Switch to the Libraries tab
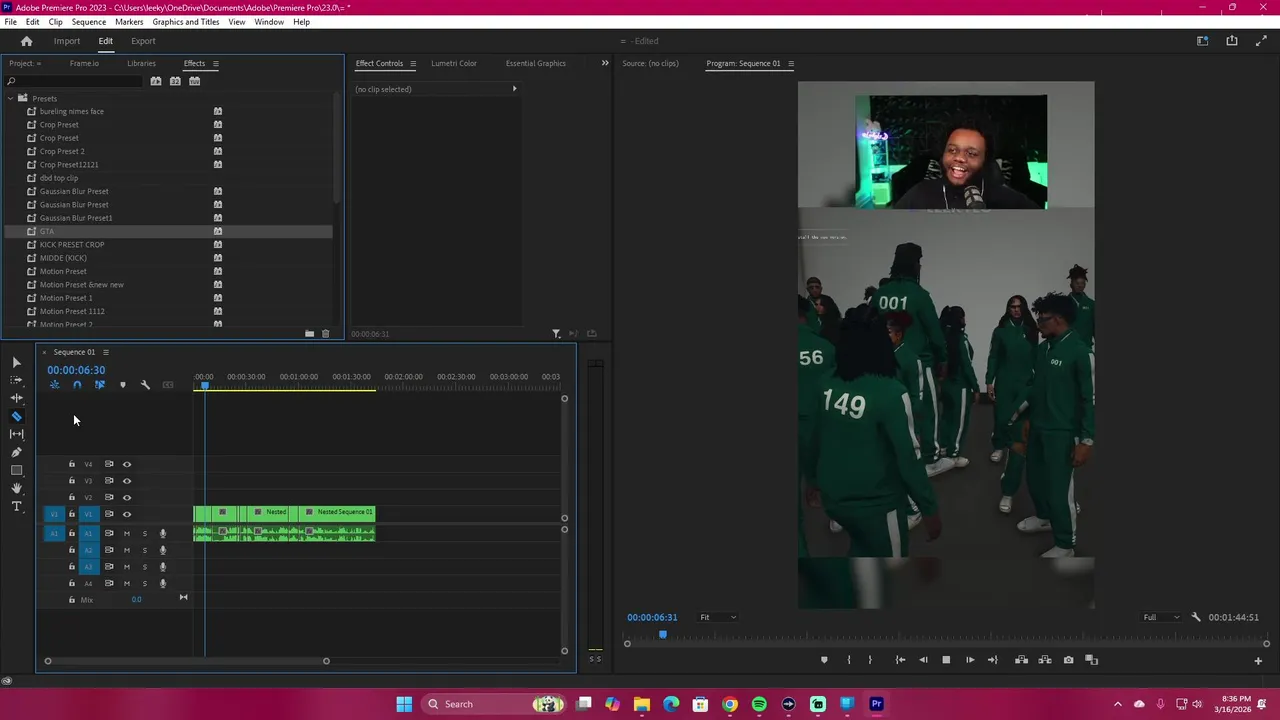Image resolution: width=1280 pixels, height=720 pixels. coord(141,63)
